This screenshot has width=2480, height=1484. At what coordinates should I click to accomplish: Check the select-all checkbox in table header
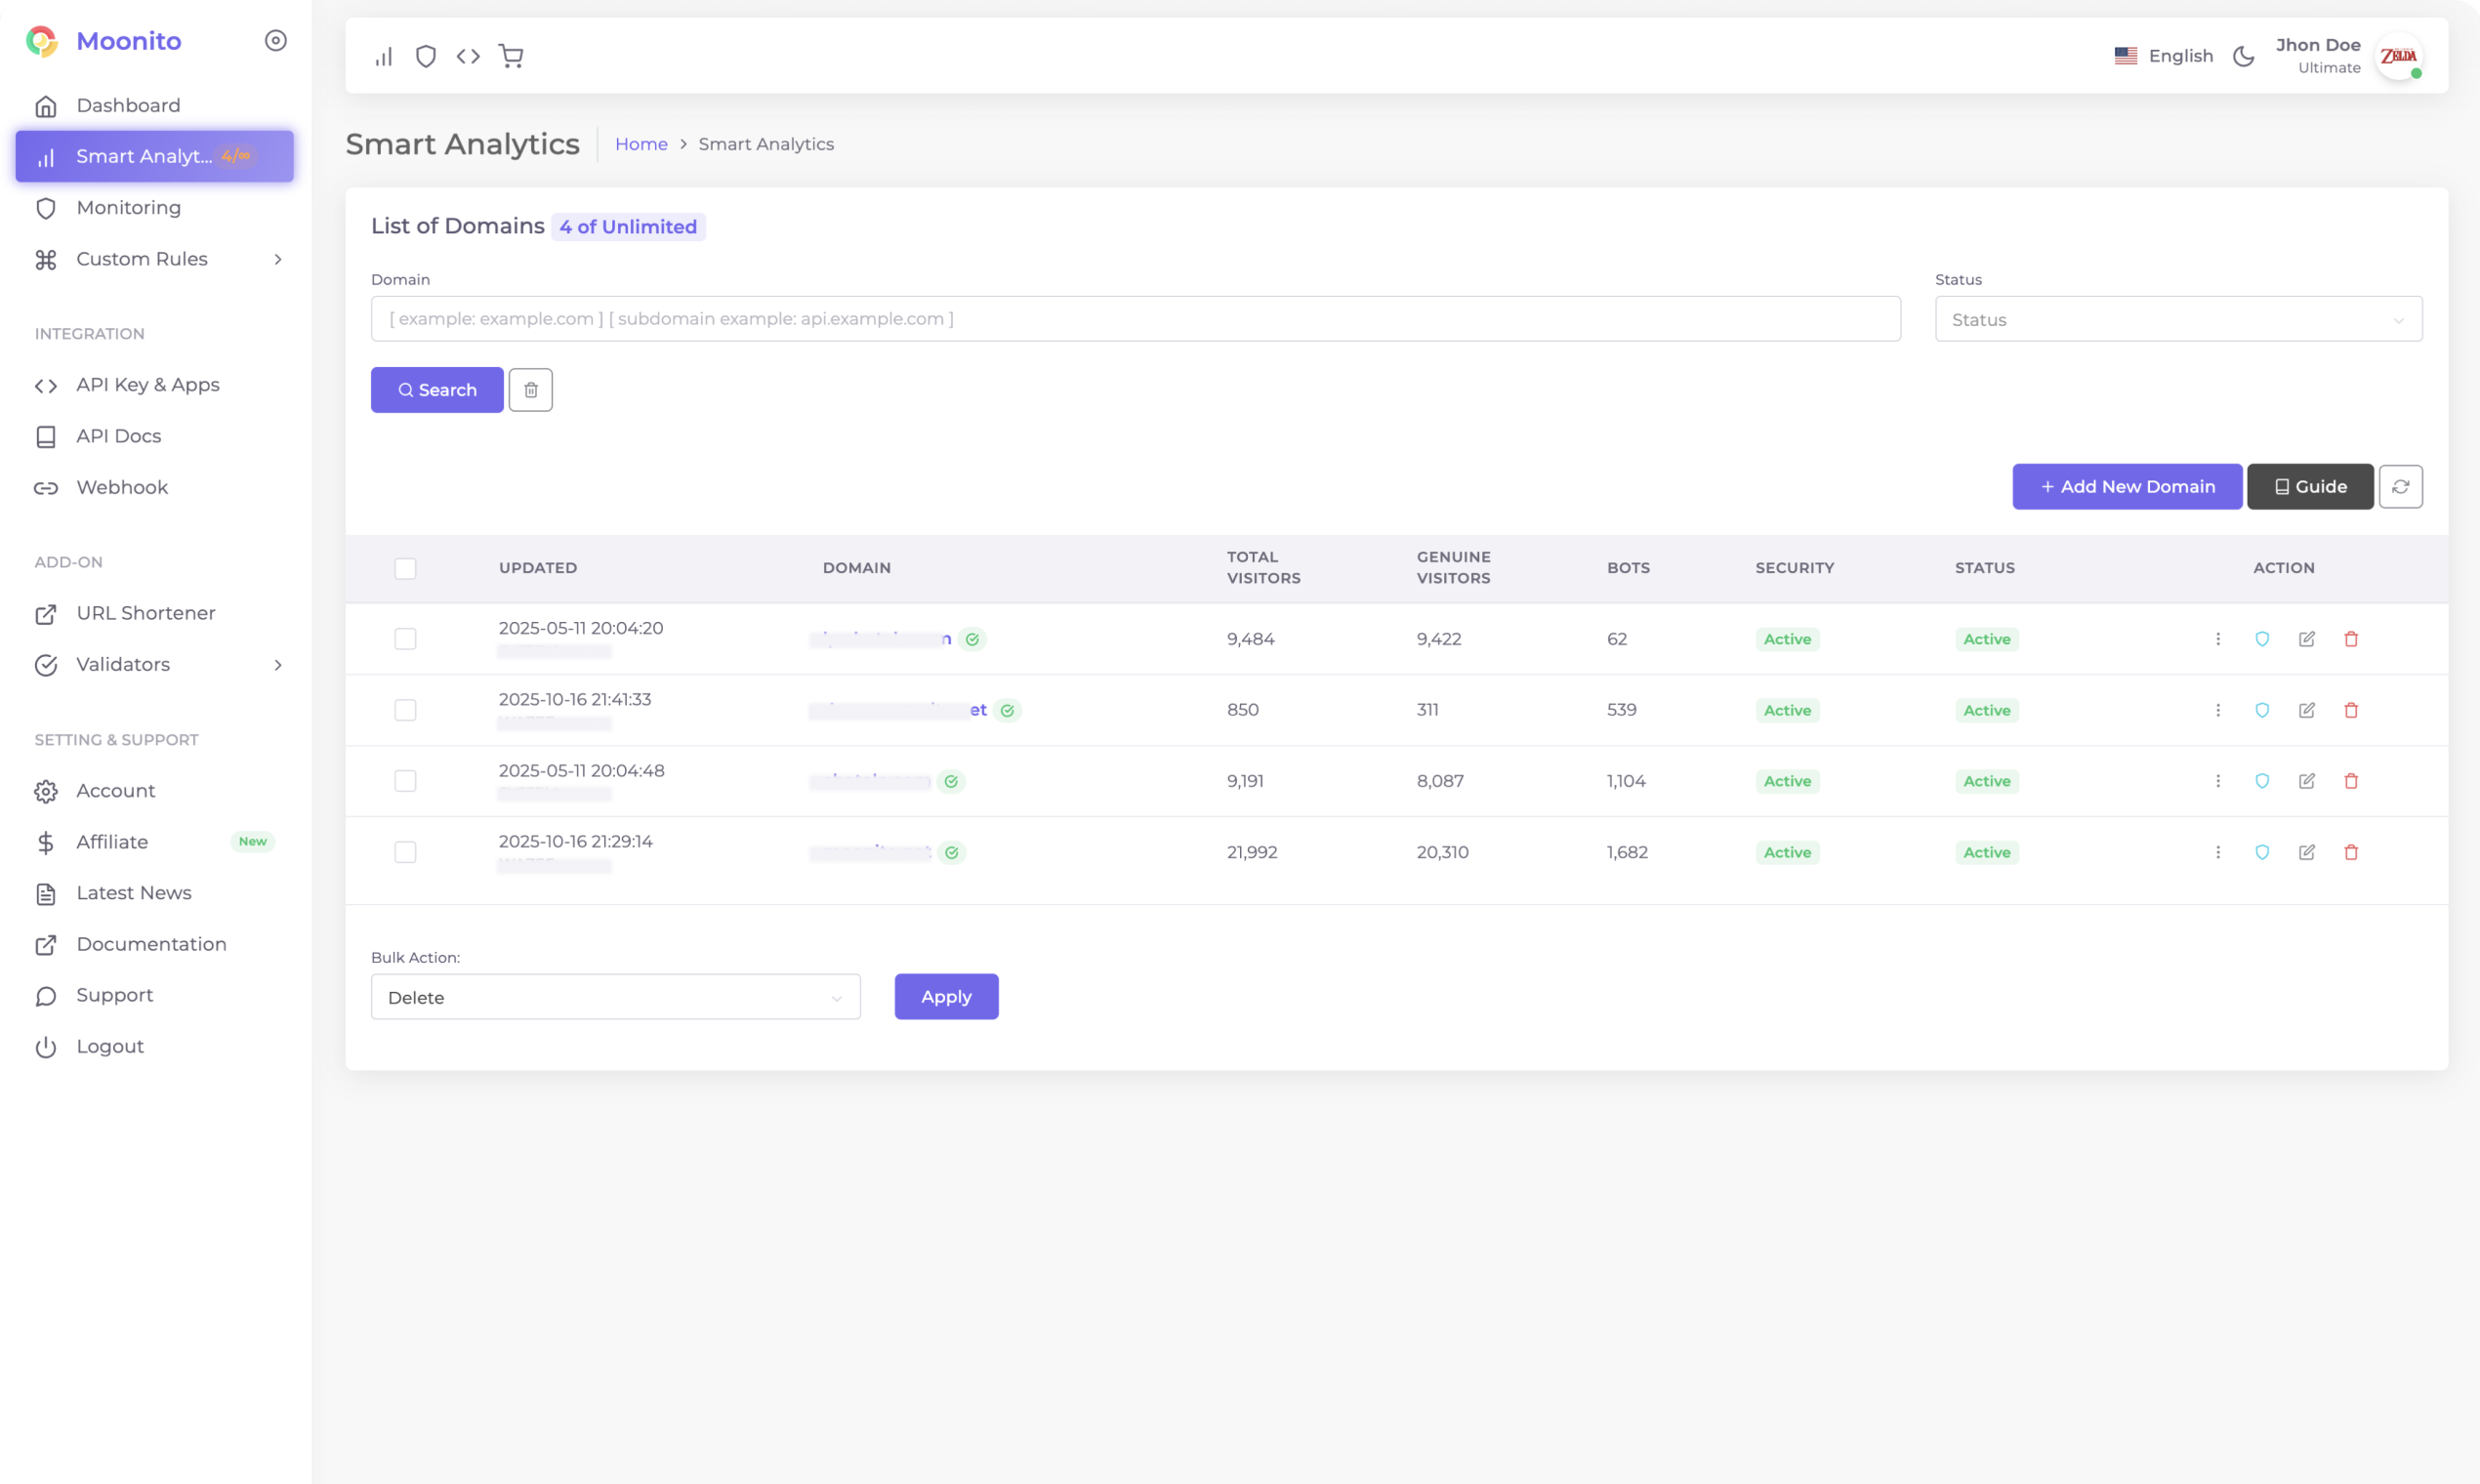(x=405, y=568)
